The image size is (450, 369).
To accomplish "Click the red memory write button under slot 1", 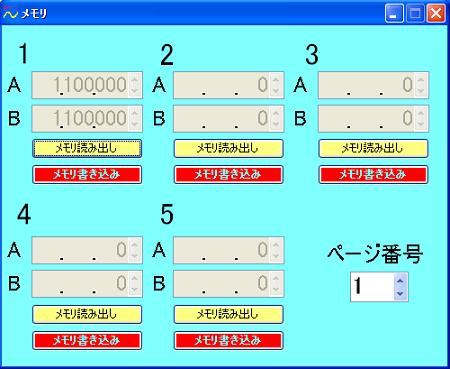I will 87,174.
